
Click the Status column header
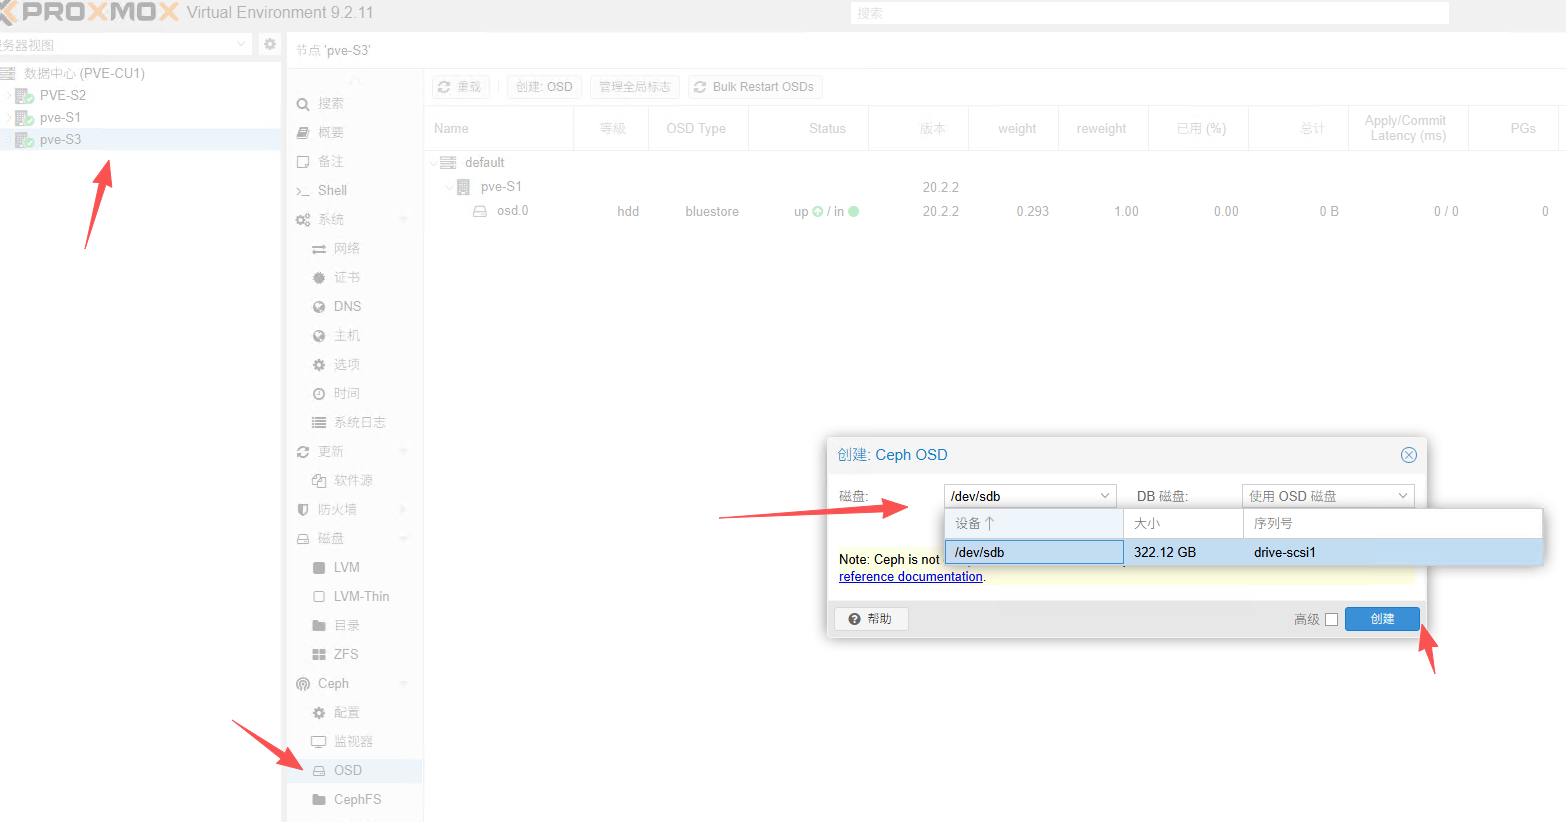click(808, 128)
